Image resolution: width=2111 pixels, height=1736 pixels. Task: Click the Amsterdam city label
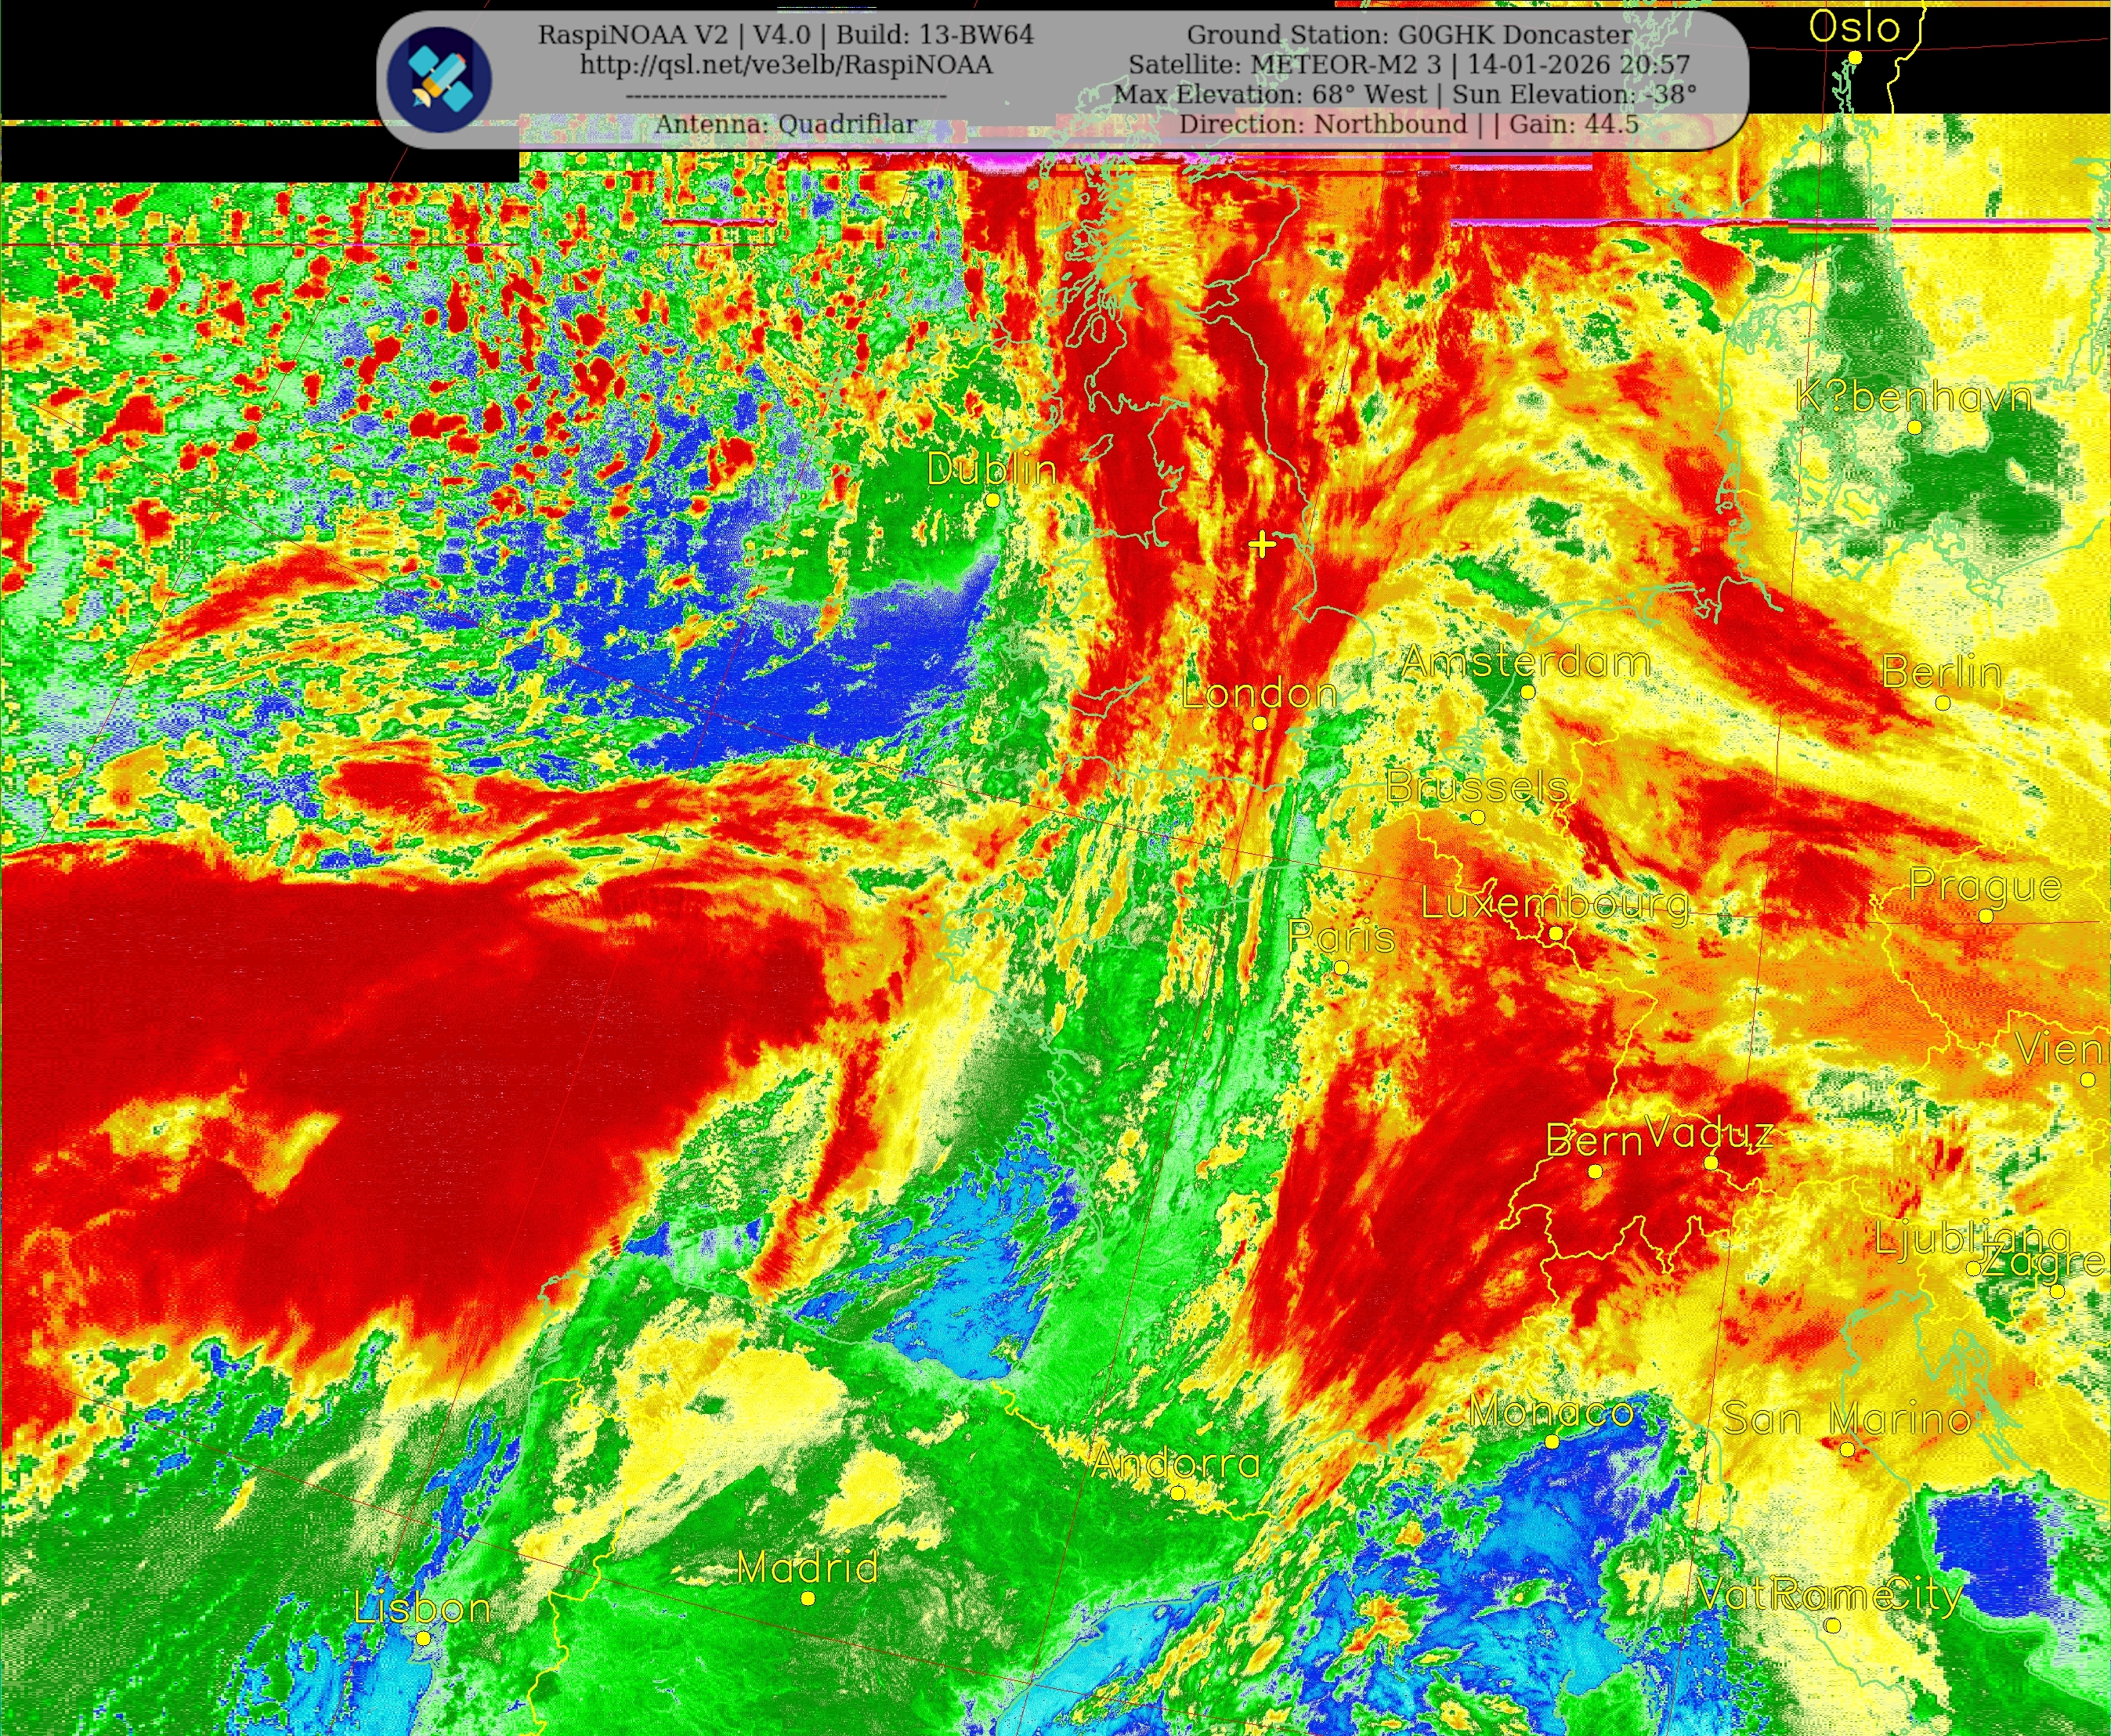tap(1526, 662)
